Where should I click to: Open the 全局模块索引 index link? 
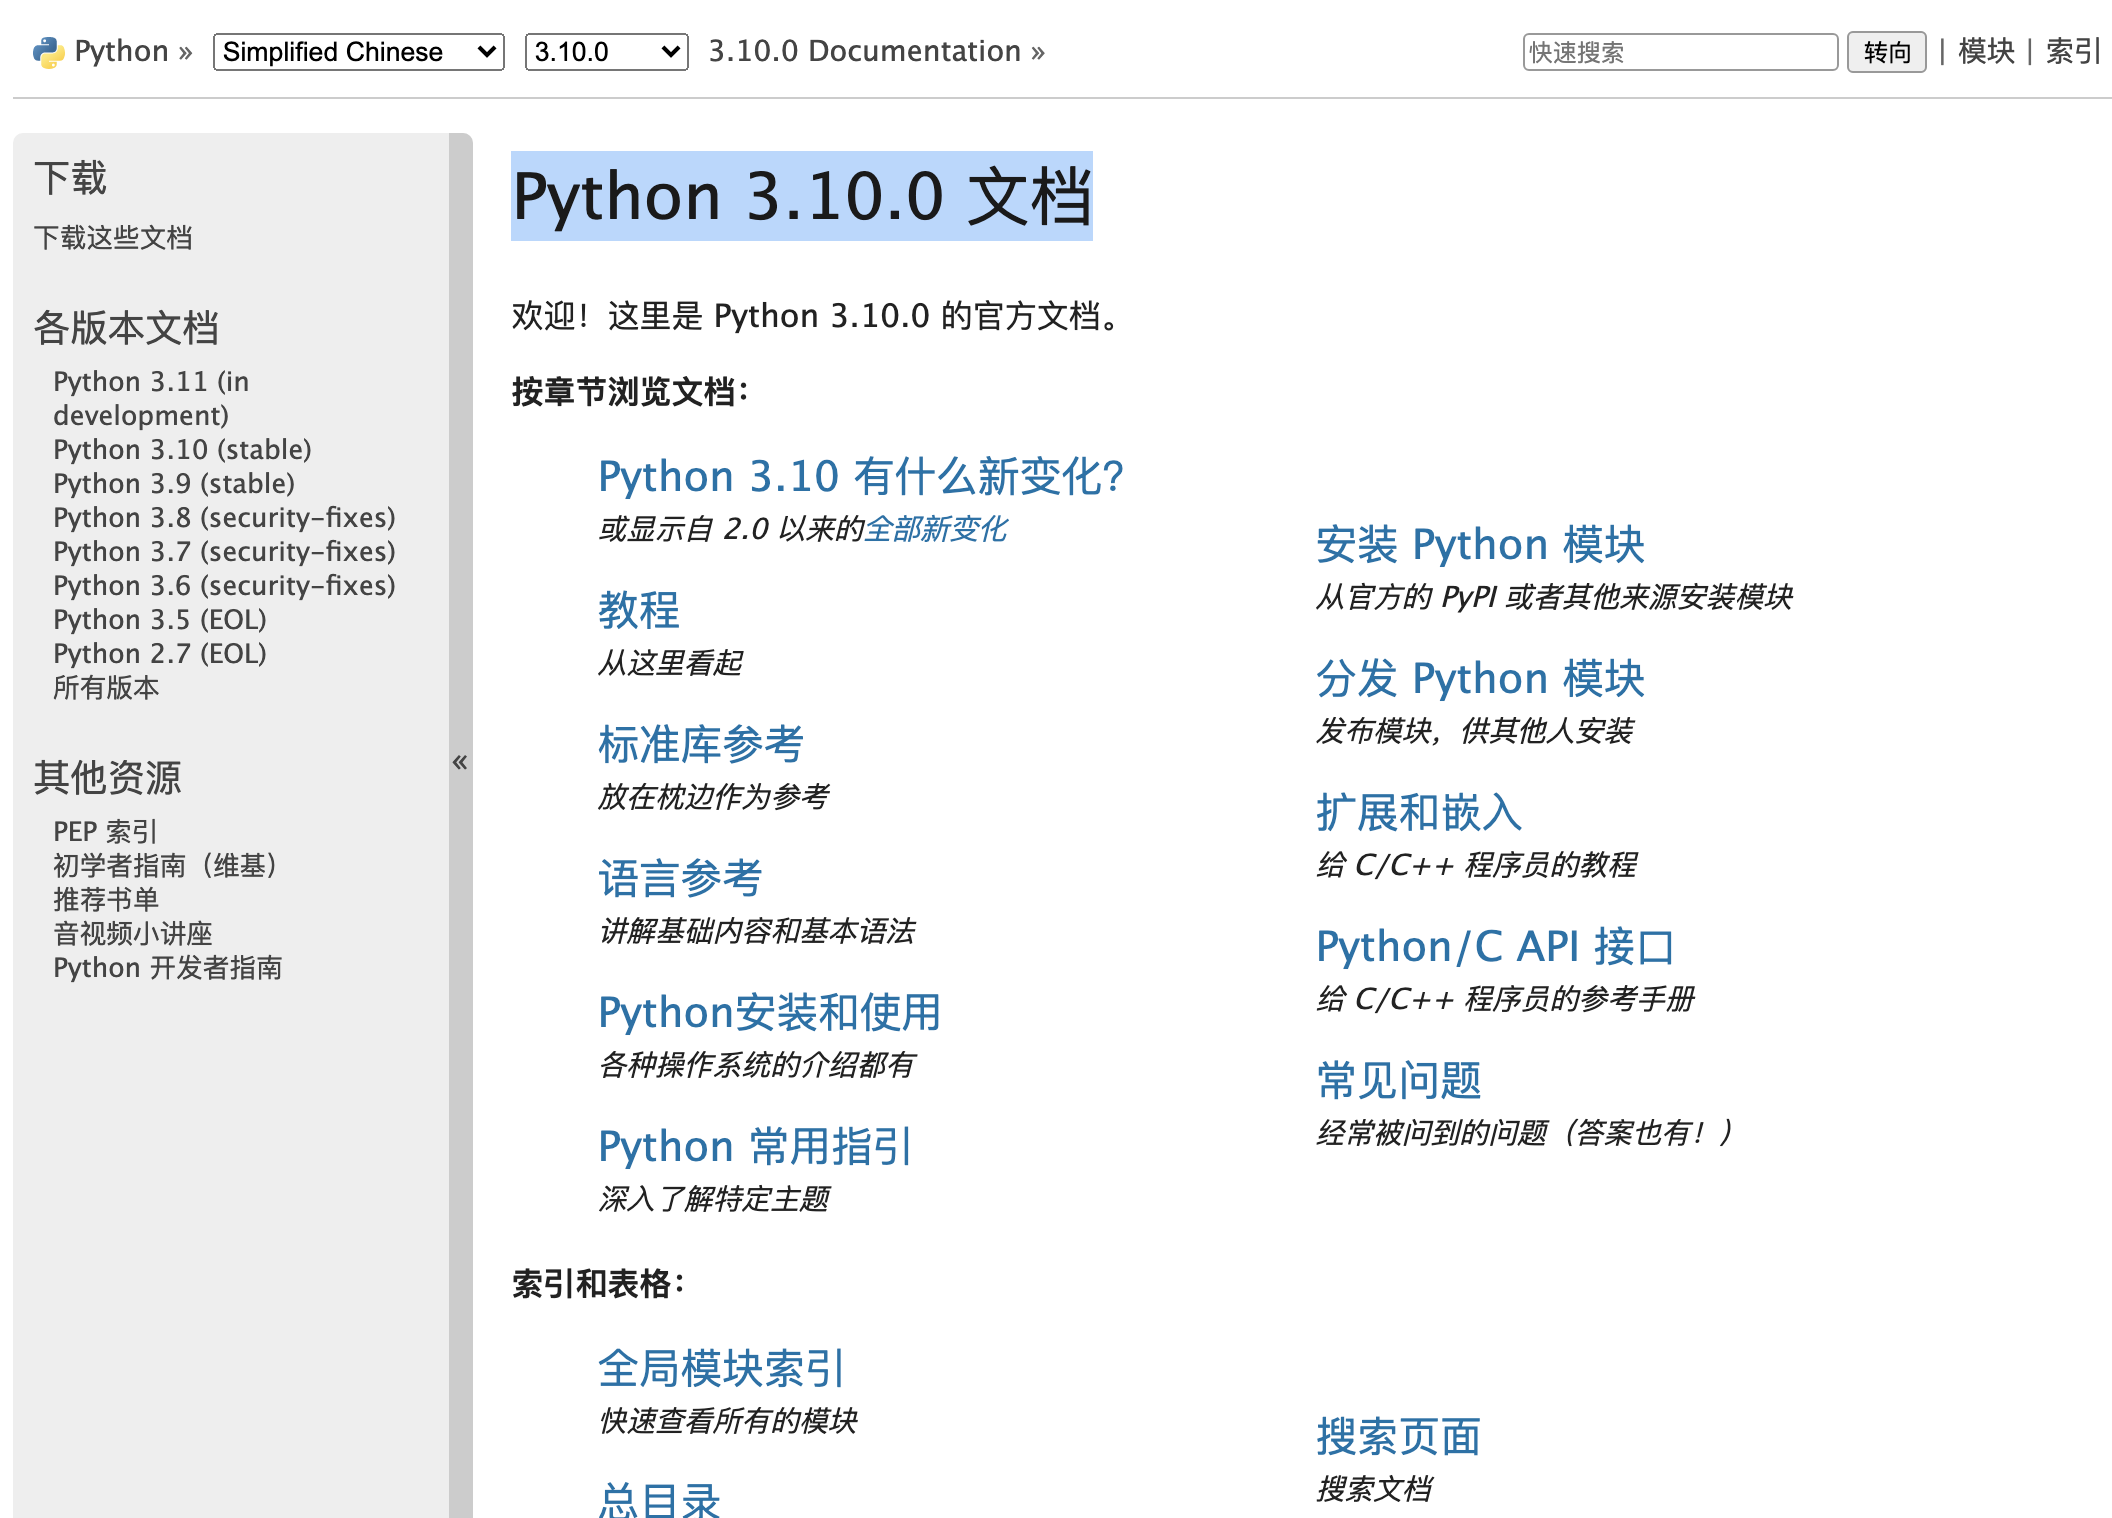(x=721, y=1369)
